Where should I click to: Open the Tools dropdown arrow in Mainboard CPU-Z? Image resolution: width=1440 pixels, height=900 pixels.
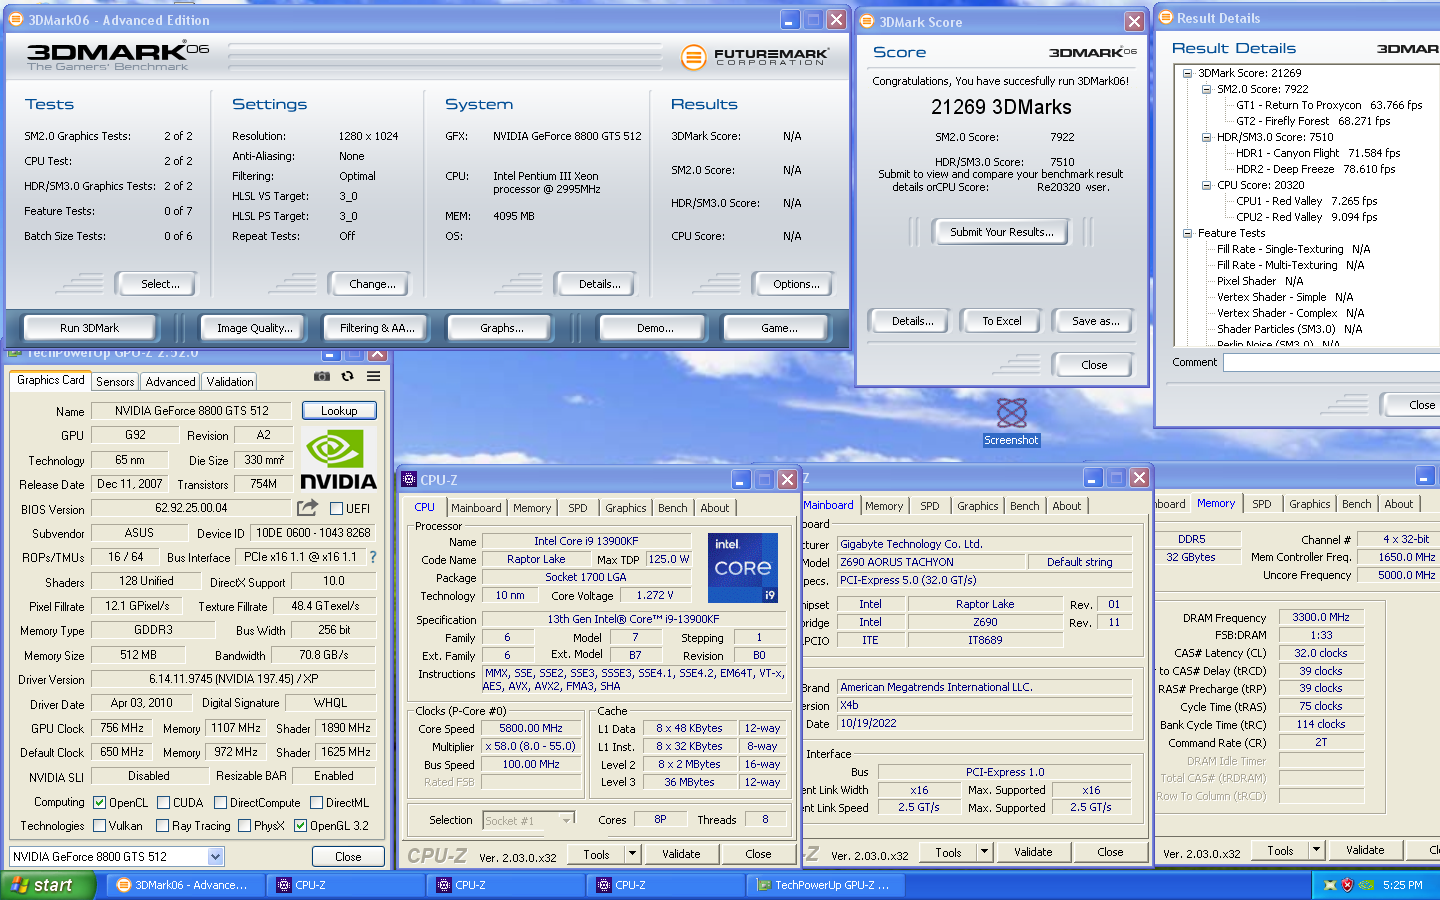click(985, 852)
